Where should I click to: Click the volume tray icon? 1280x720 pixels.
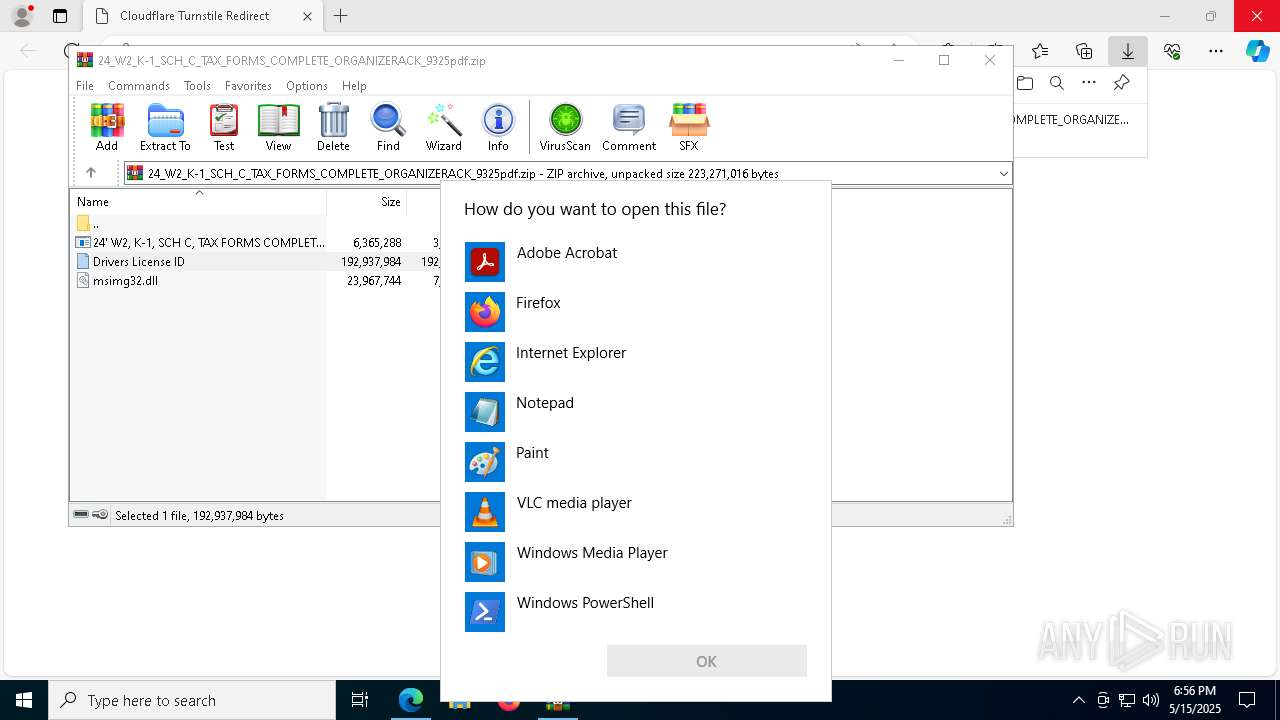point(1151,700)
